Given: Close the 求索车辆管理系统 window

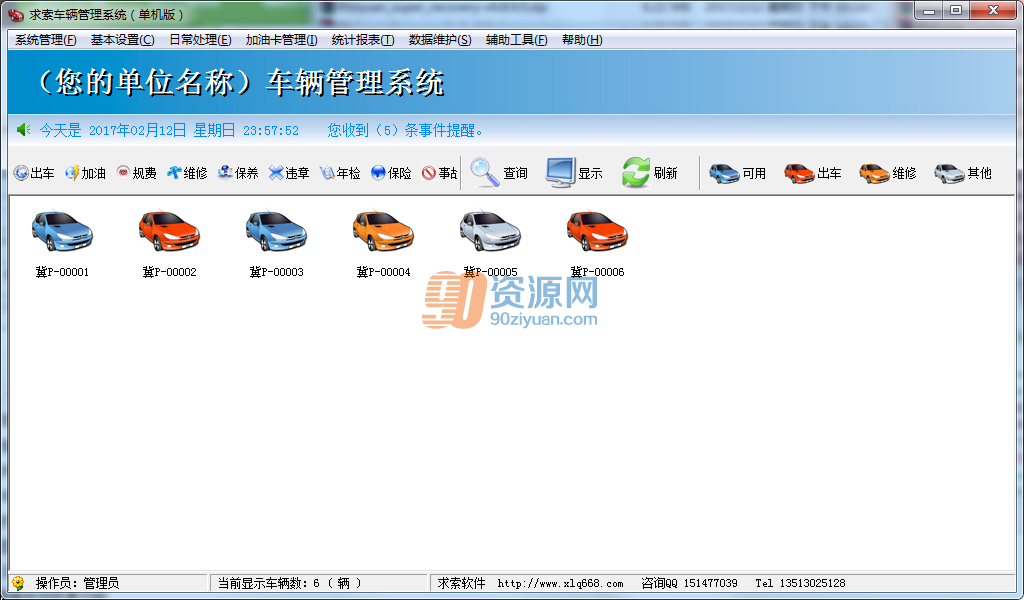Looking at the screenshot, I should (993, 10).
